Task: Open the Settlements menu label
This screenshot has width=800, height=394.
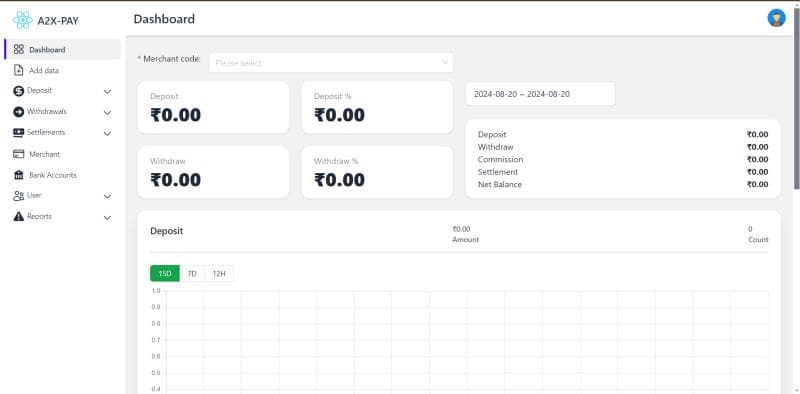Action: 46,132
